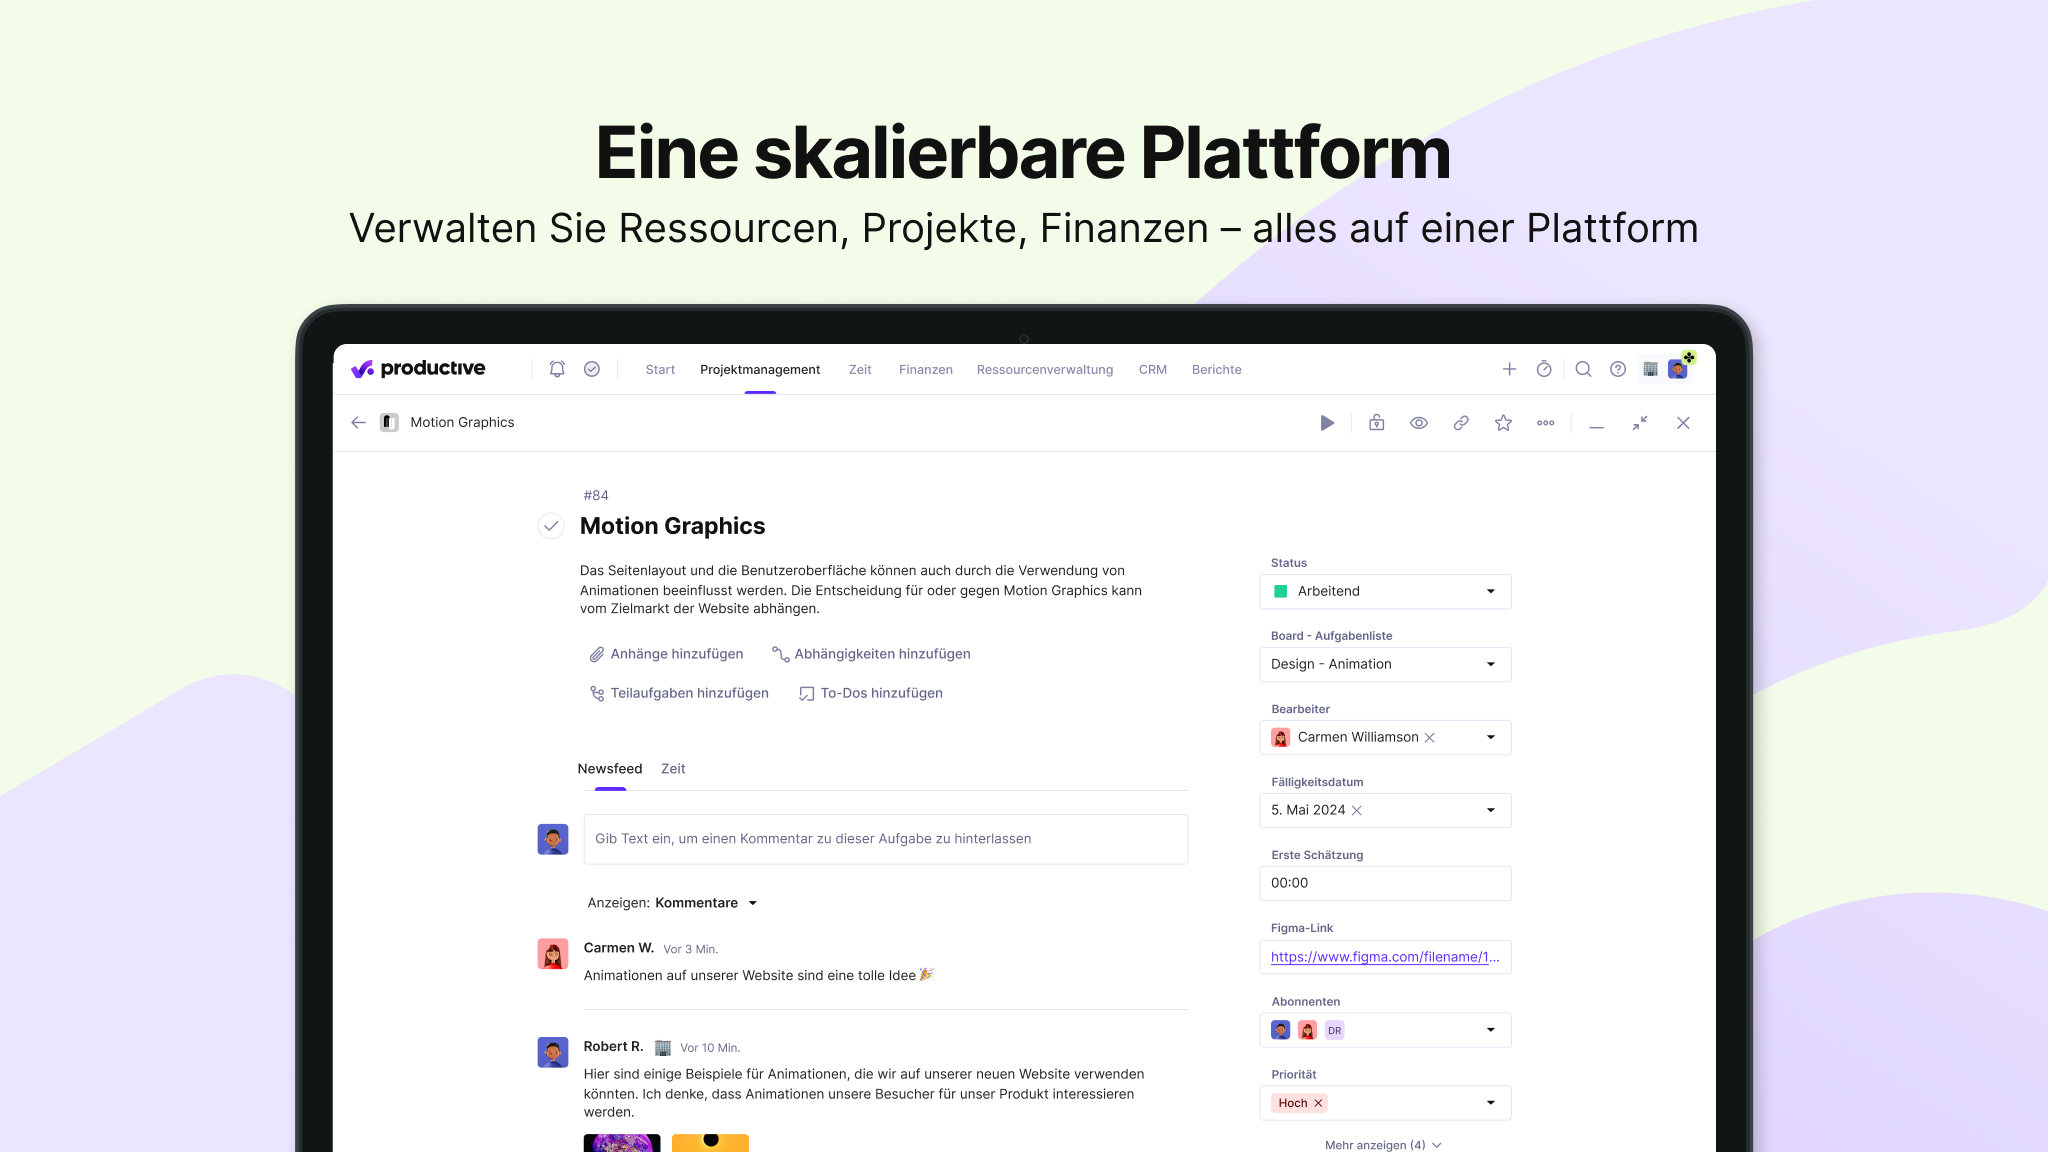Click the copy link chain icon
Screen dimensions: 2048x1152
coord(1461,423)
